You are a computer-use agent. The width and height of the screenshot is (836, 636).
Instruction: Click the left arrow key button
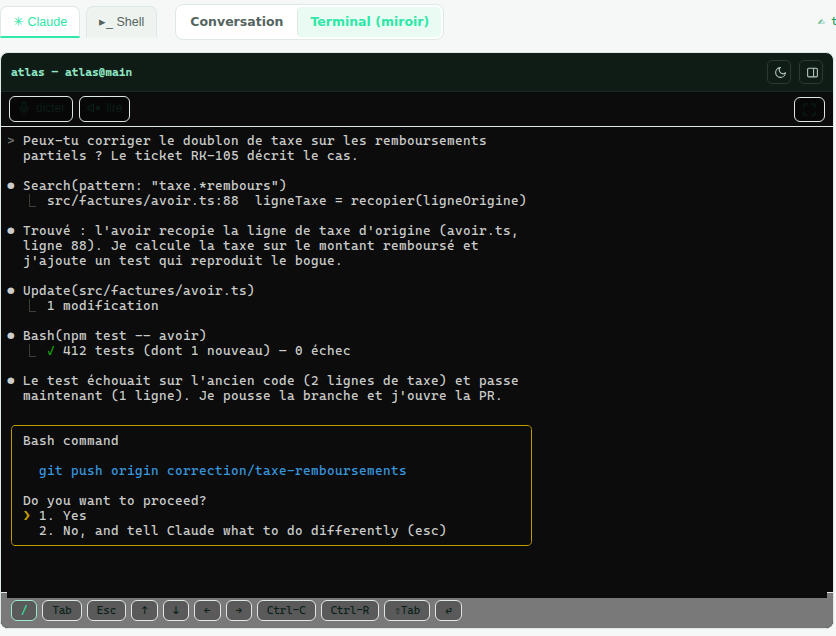(x=207, y=610)
